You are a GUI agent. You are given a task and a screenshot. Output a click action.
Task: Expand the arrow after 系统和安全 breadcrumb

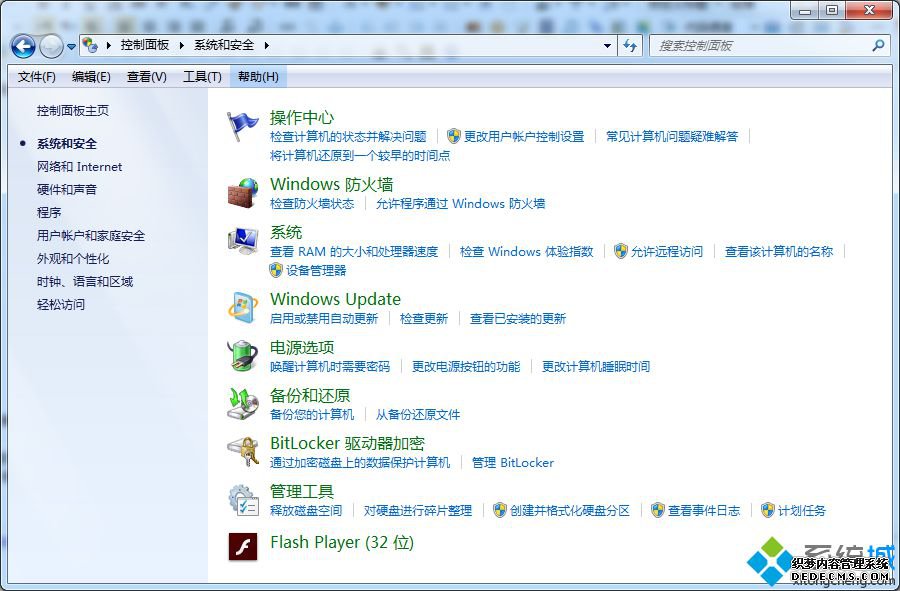tap(267, 45)
